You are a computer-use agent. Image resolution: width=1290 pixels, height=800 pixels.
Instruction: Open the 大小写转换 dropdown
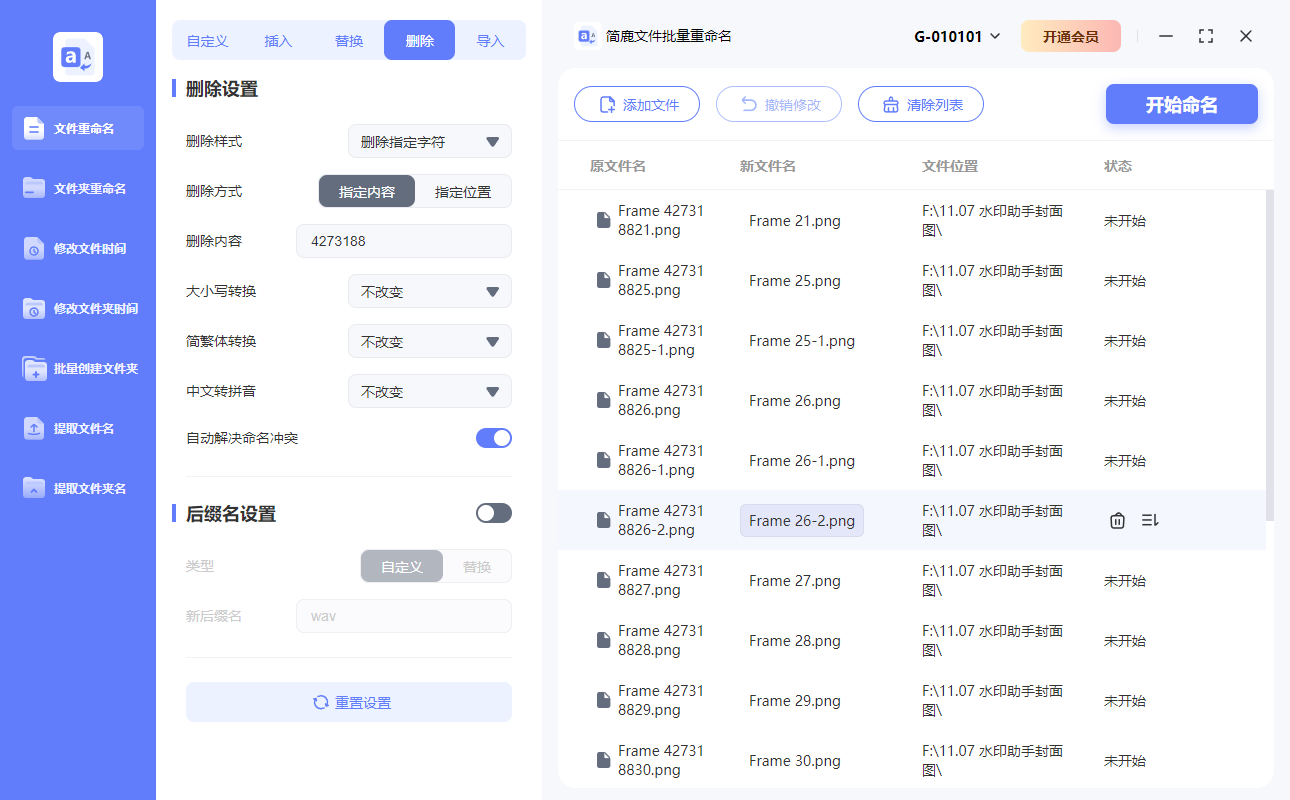click(x=429, y=291)
